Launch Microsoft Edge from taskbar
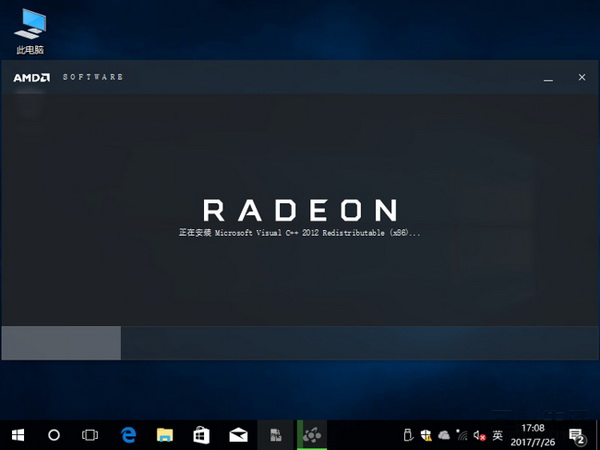This screenshot has width=600, height=450. 128,435
